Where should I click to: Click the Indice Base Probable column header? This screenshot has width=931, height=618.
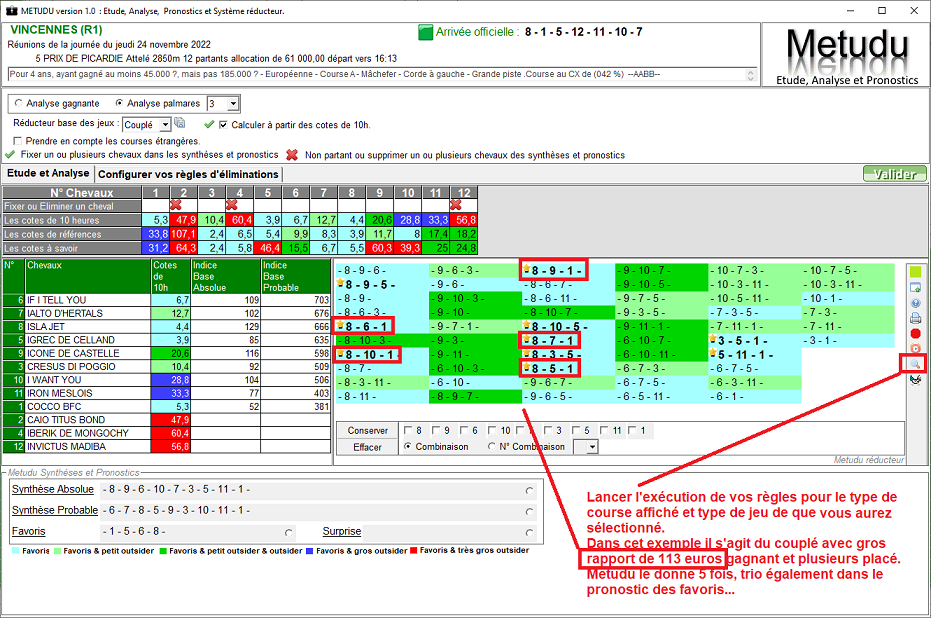click(296, 276)
